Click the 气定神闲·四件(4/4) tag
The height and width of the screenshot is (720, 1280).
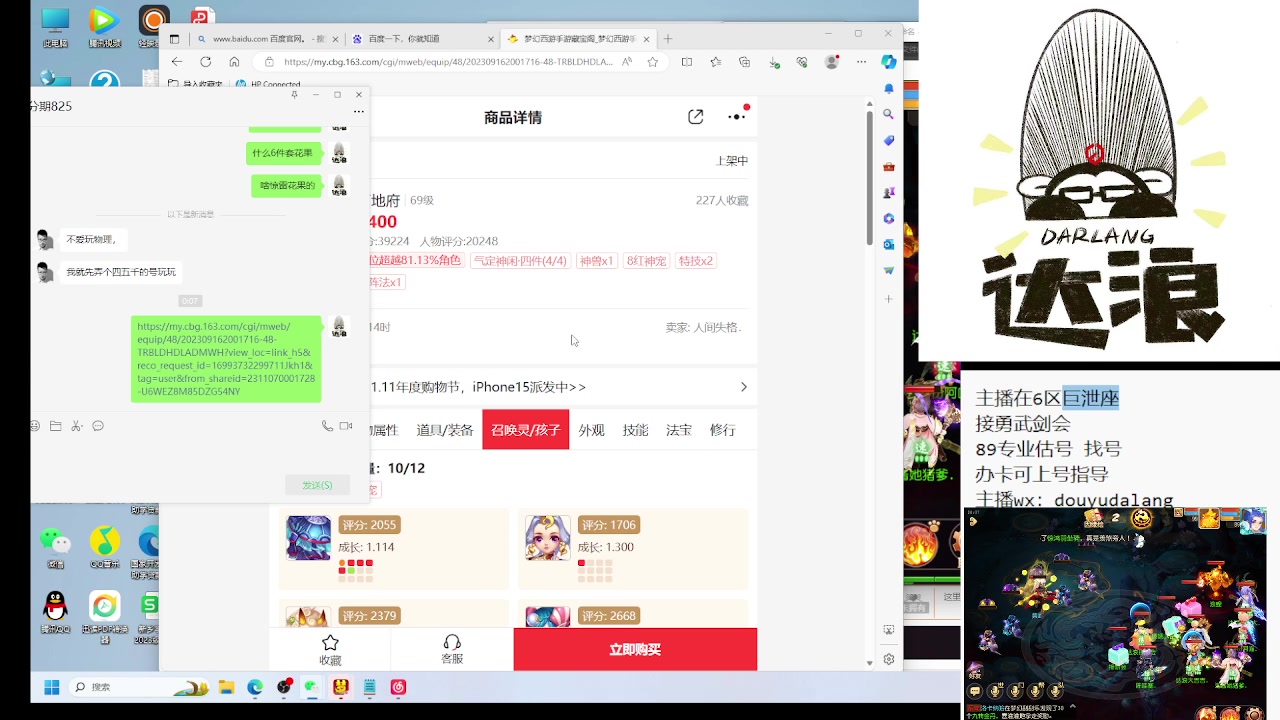click(520, 261)
